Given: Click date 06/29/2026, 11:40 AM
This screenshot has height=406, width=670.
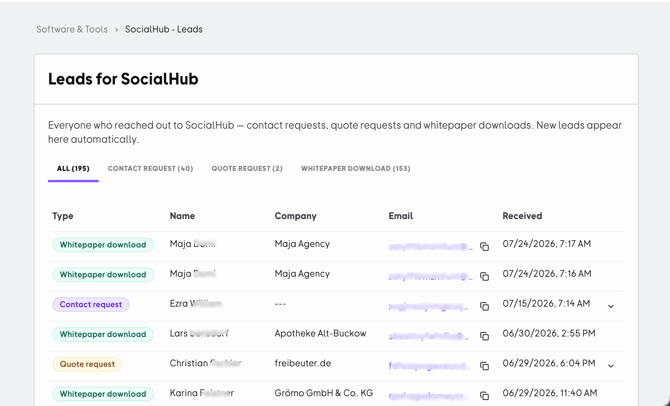Looking at the screenshot, I should tap(550, 393).
